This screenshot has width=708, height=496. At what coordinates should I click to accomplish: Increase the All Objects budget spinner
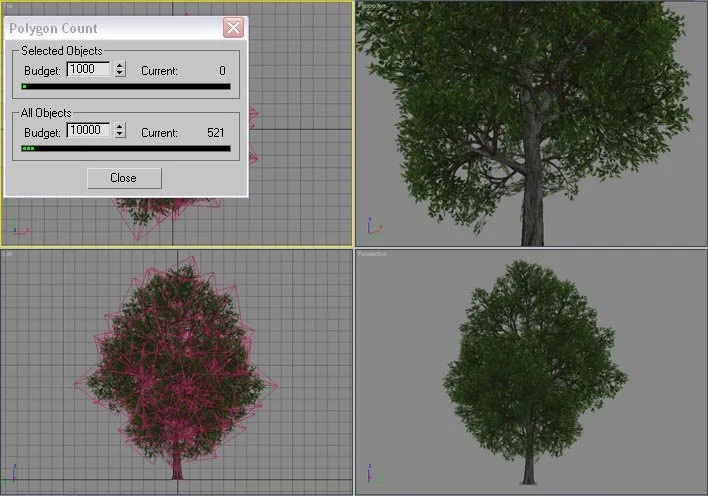(120, 127)
